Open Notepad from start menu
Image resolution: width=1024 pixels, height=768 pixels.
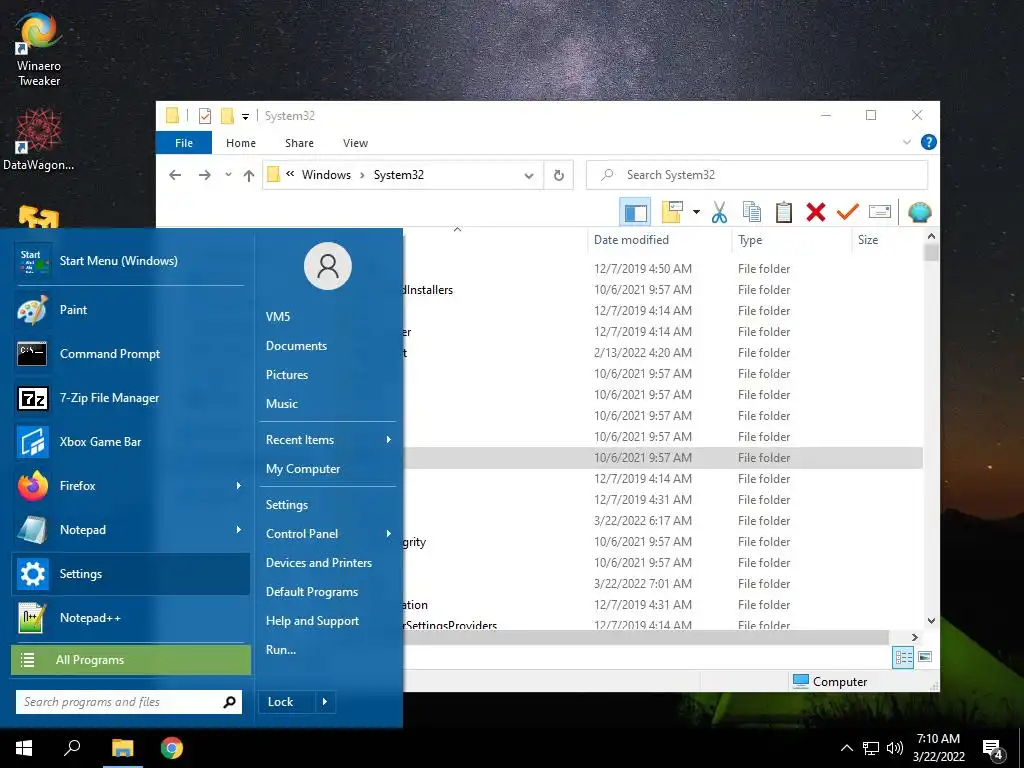click(x=130, y=530)
